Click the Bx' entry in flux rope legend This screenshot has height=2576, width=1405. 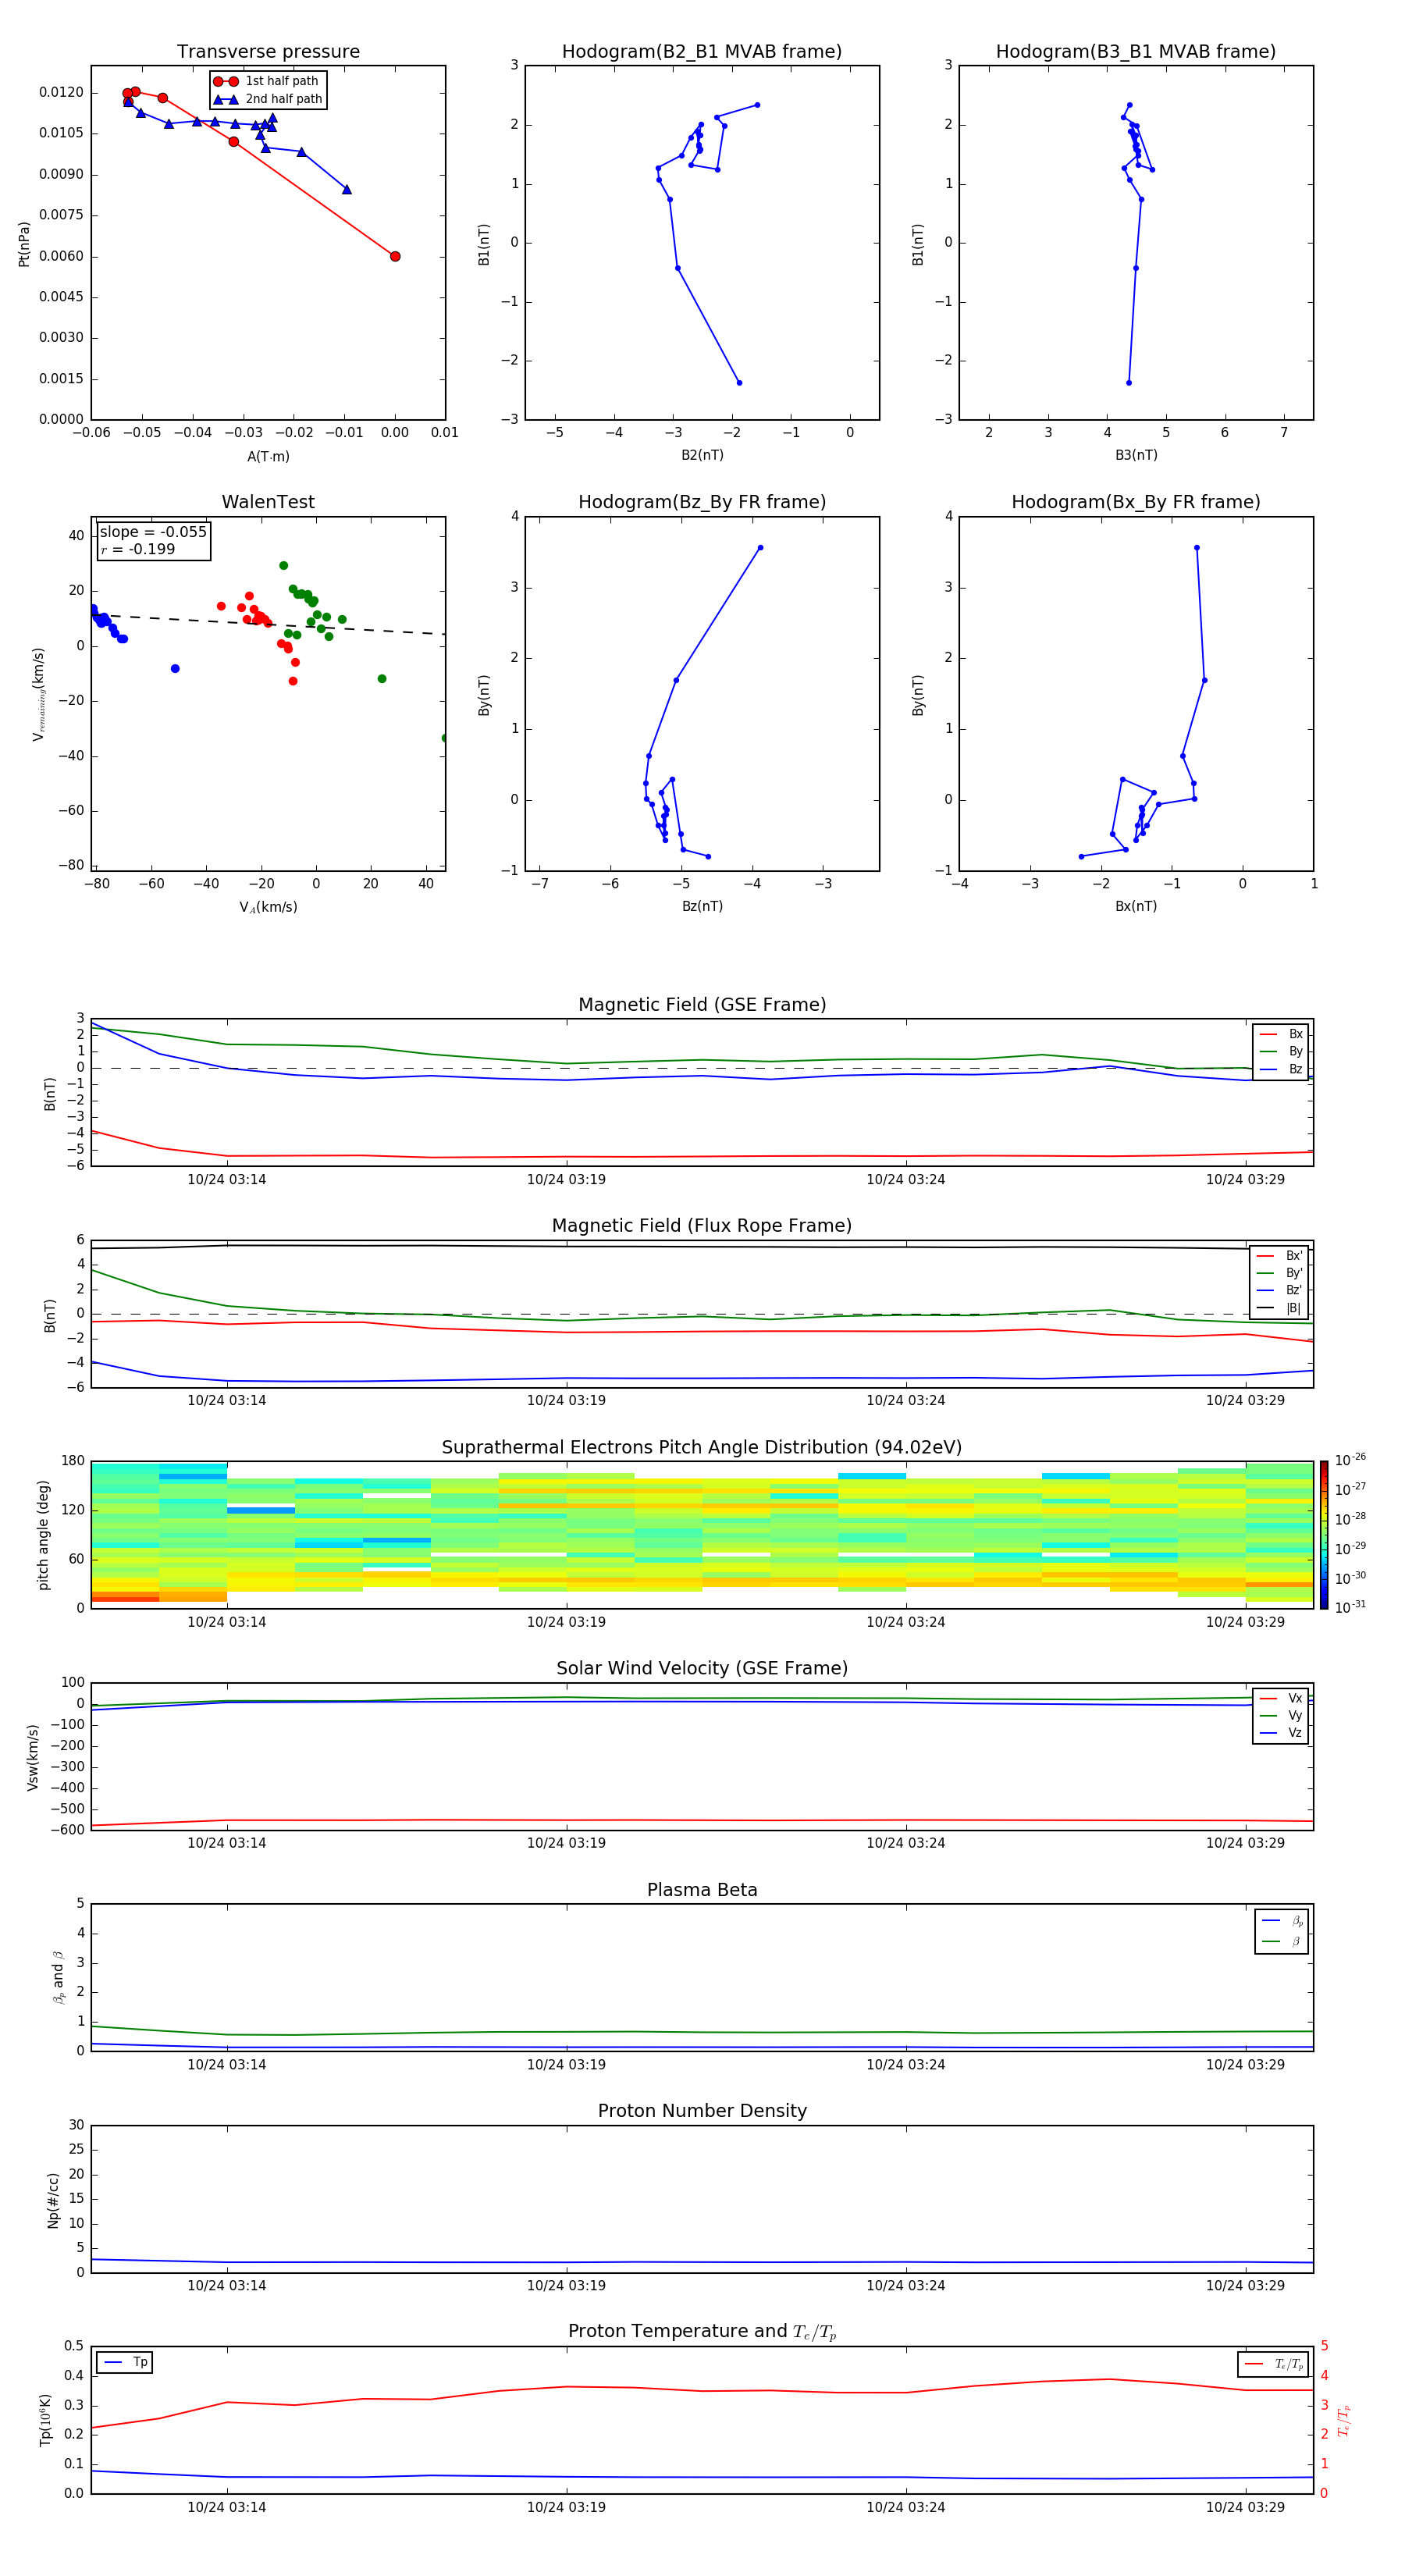coord(1280,1257)
